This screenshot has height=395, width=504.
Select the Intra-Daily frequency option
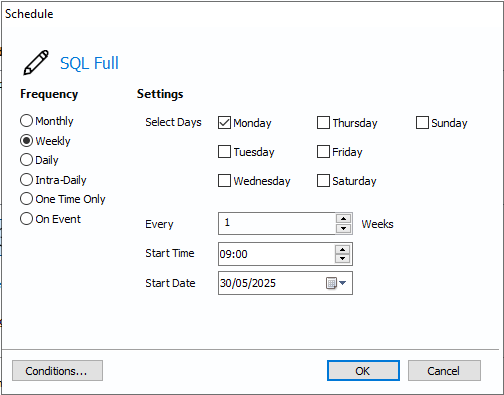26,180
